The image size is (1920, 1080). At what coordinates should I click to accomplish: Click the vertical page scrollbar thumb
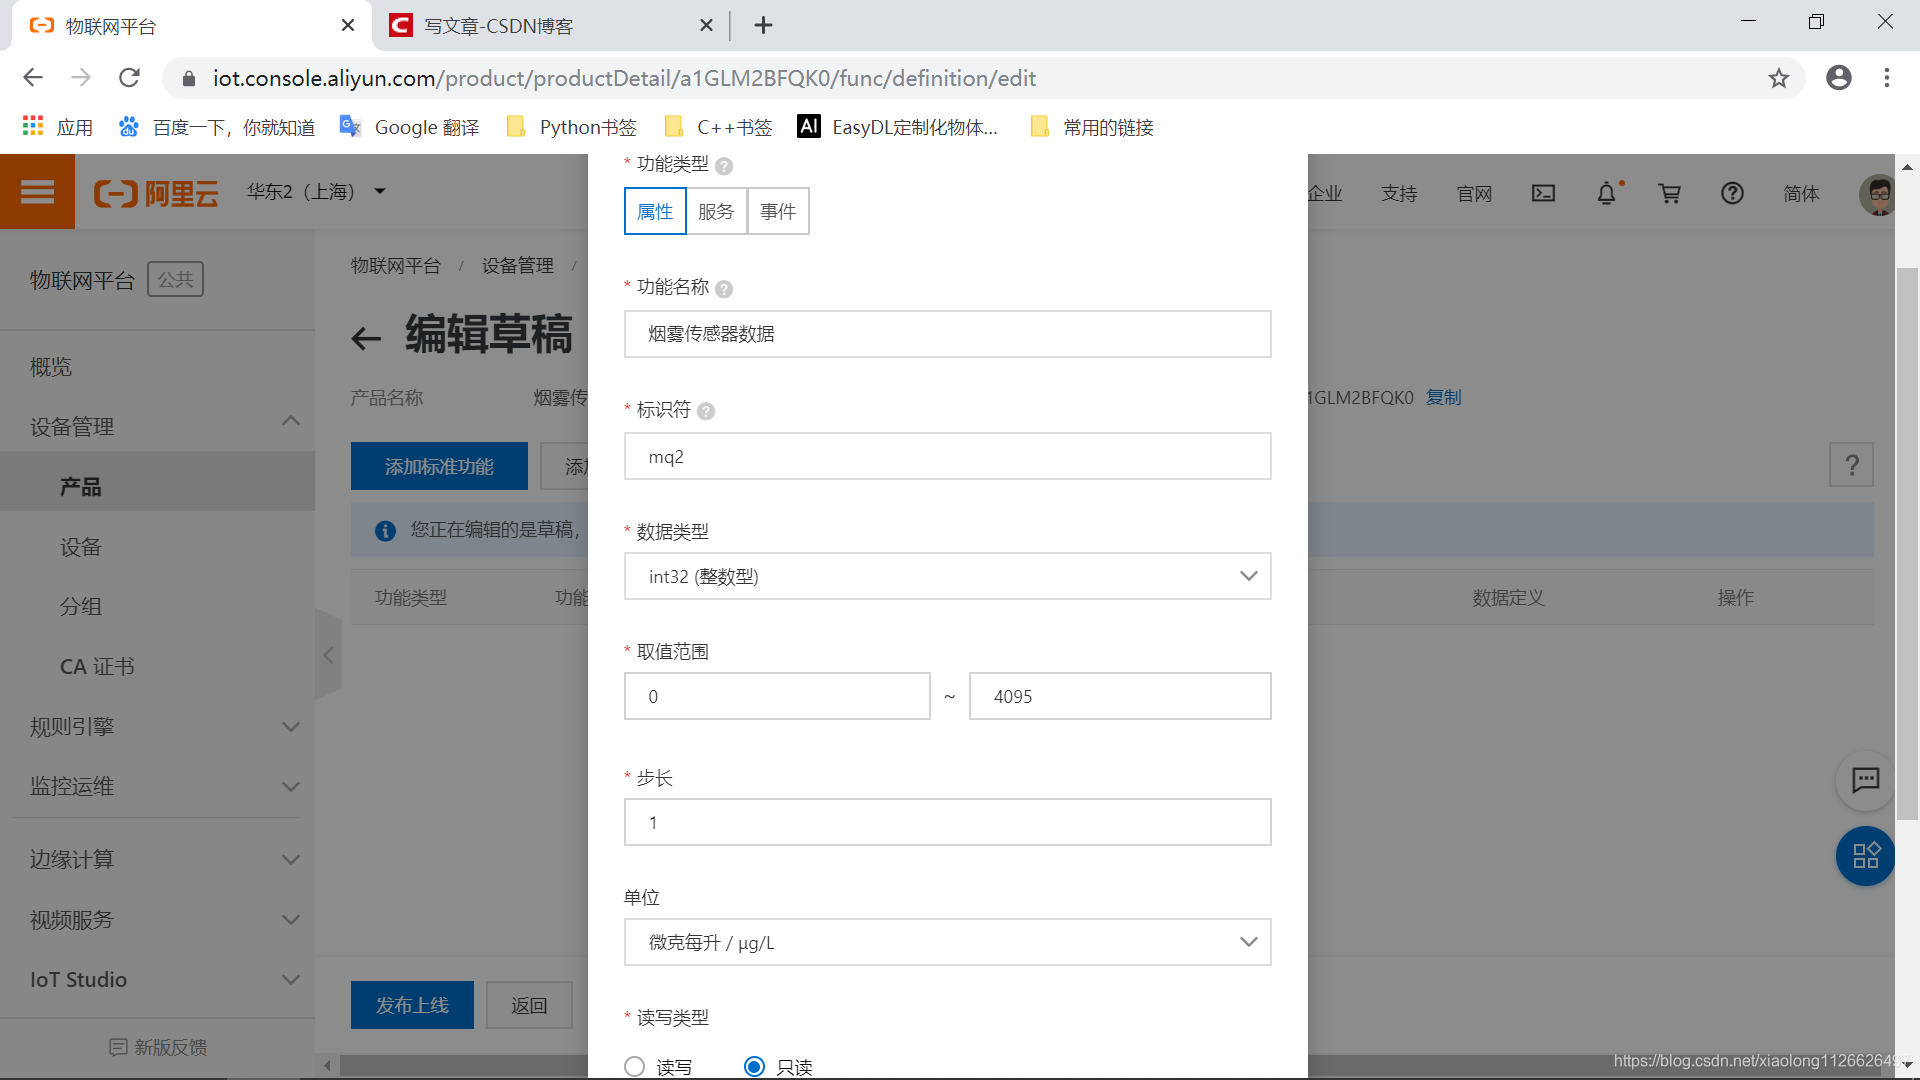coord(1907,543)
